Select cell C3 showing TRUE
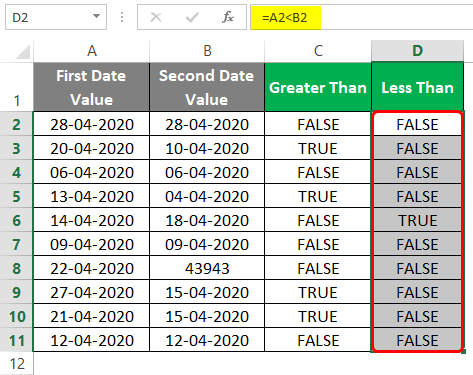The width and height of the screenshot is (473, 375). point(318,148)
